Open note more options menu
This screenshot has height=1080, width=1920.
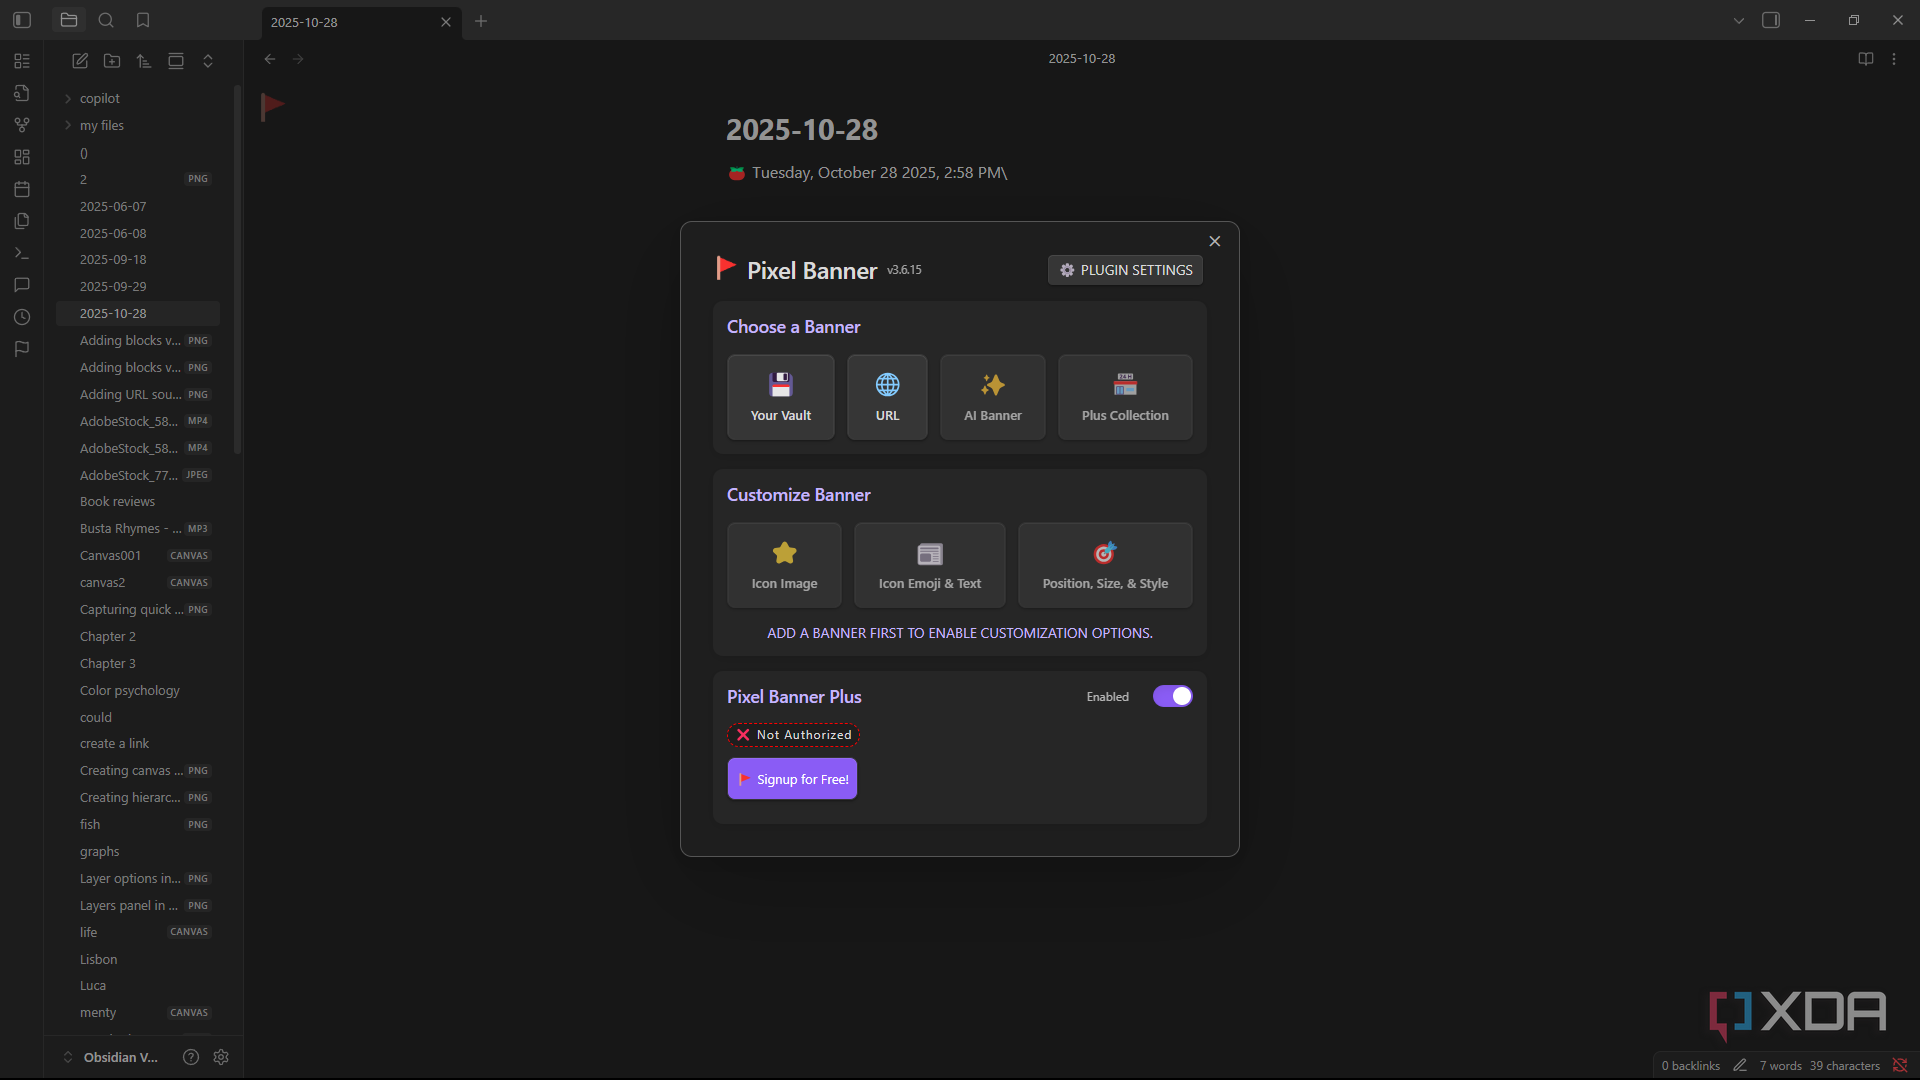1894,59
